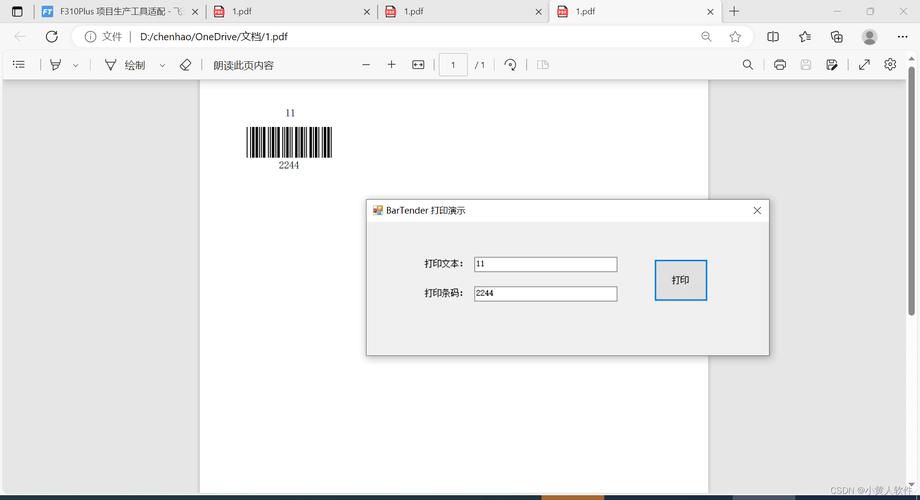Open the favorites list icon
This screenshot has width=920, height=500.
[805, 36]
